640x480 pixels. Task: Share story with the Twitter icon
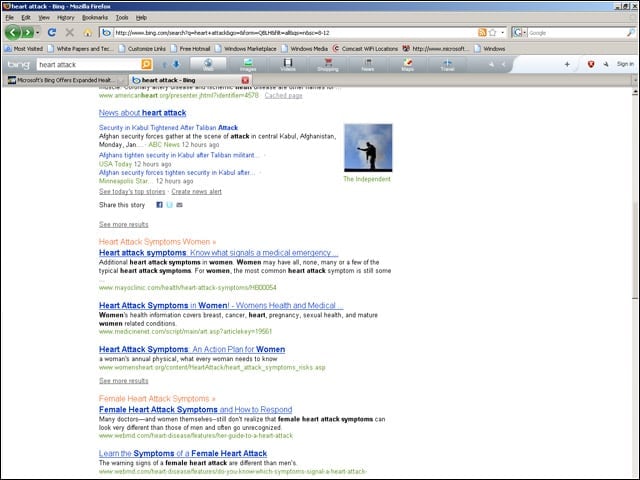coord(169,204)
